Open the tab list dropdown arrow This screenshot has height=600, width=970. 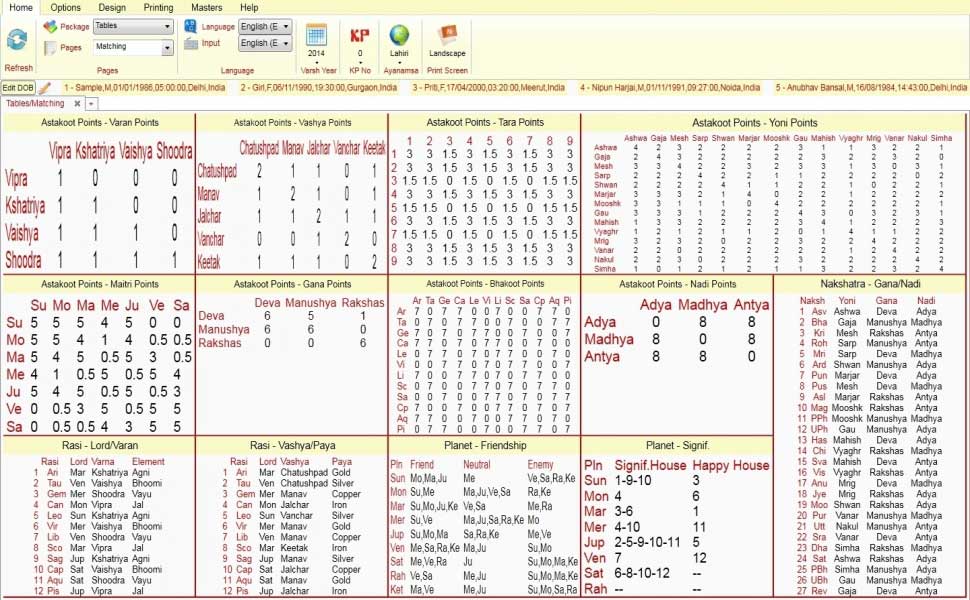(x=91, y=103)
